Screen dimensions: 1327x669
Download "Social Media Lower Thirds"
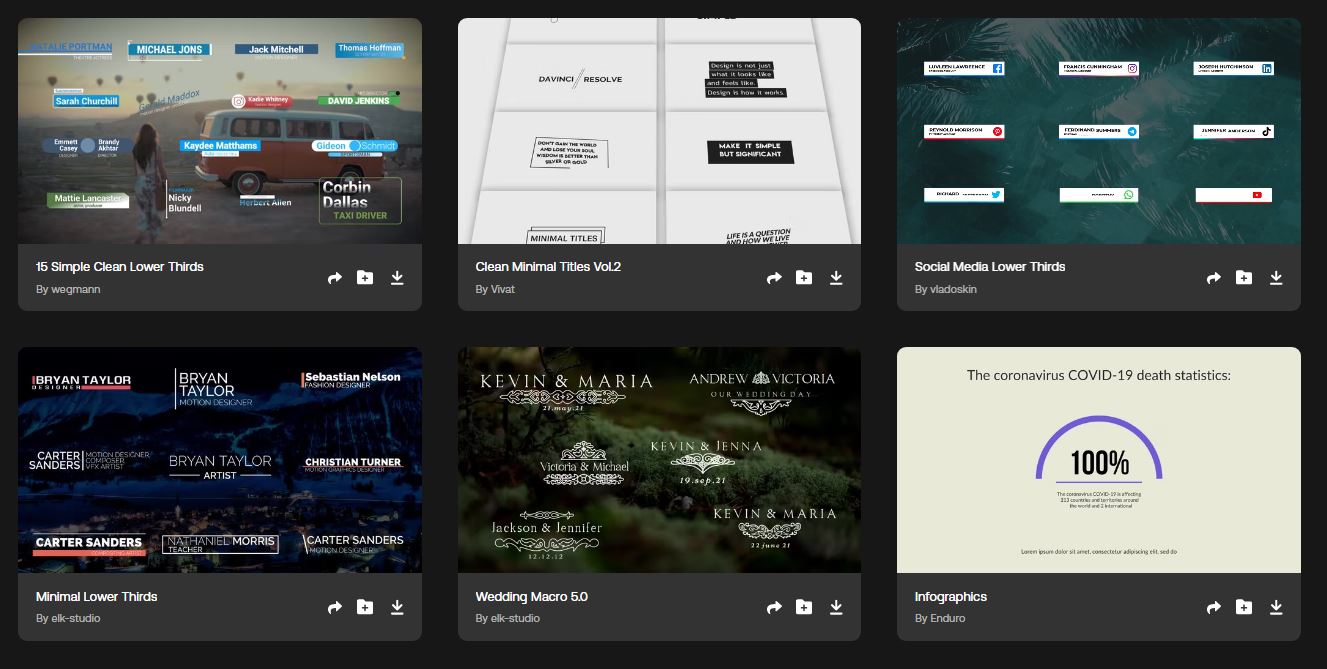pyautogui.click(x=1276, y=278)
